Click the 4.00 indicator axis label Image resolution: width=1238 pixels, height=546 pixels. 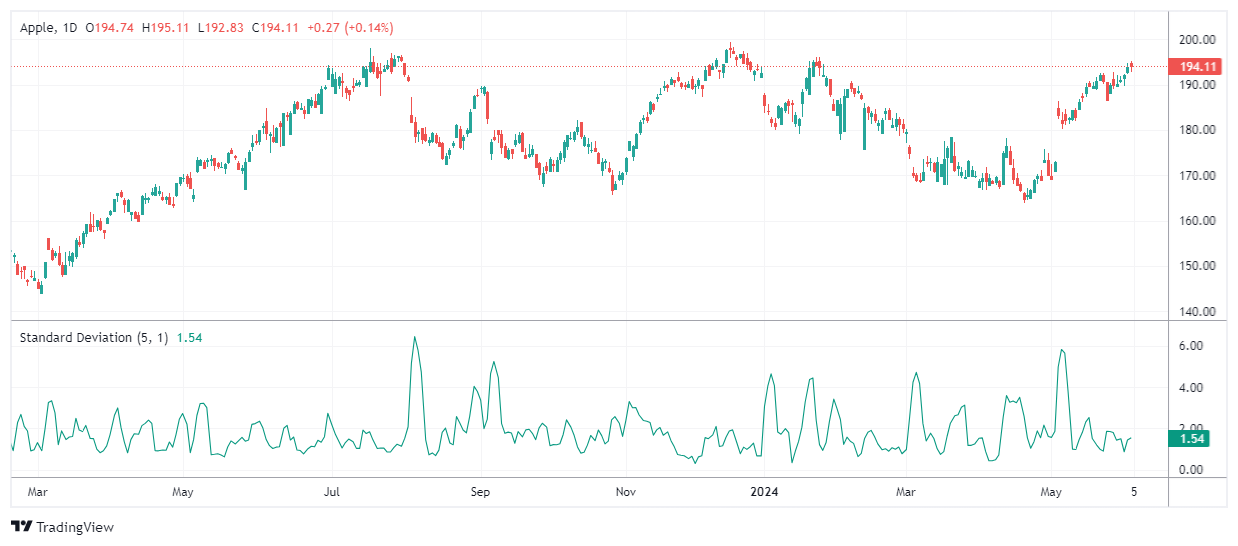tap(1190, 388)
